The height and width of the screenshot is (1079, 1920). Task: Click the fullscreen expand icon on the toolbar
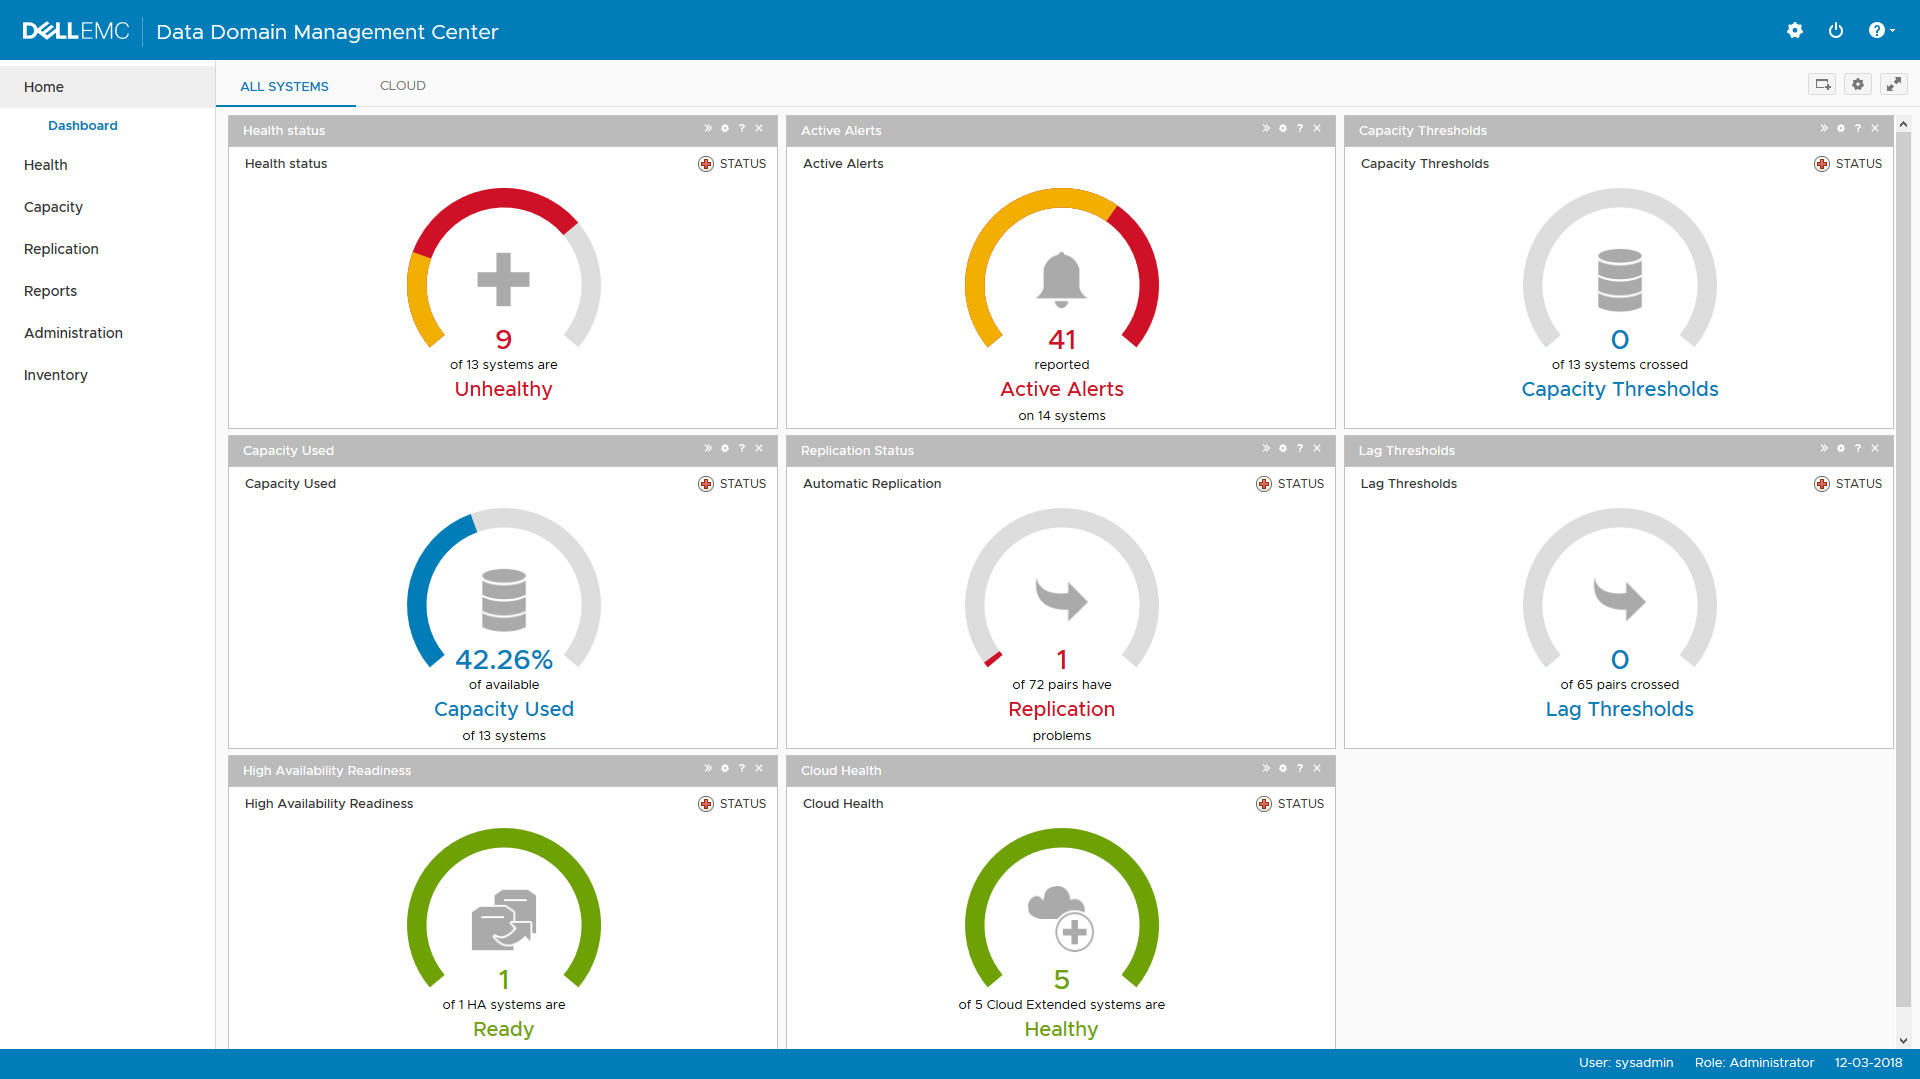(x=1893, y=84)
